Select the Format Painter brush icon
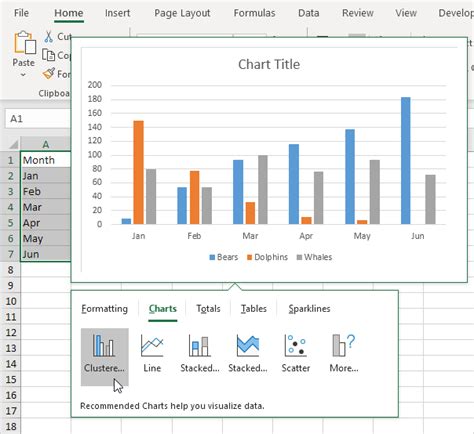Viewport: 474px width, 434px height. pos(49,73)
